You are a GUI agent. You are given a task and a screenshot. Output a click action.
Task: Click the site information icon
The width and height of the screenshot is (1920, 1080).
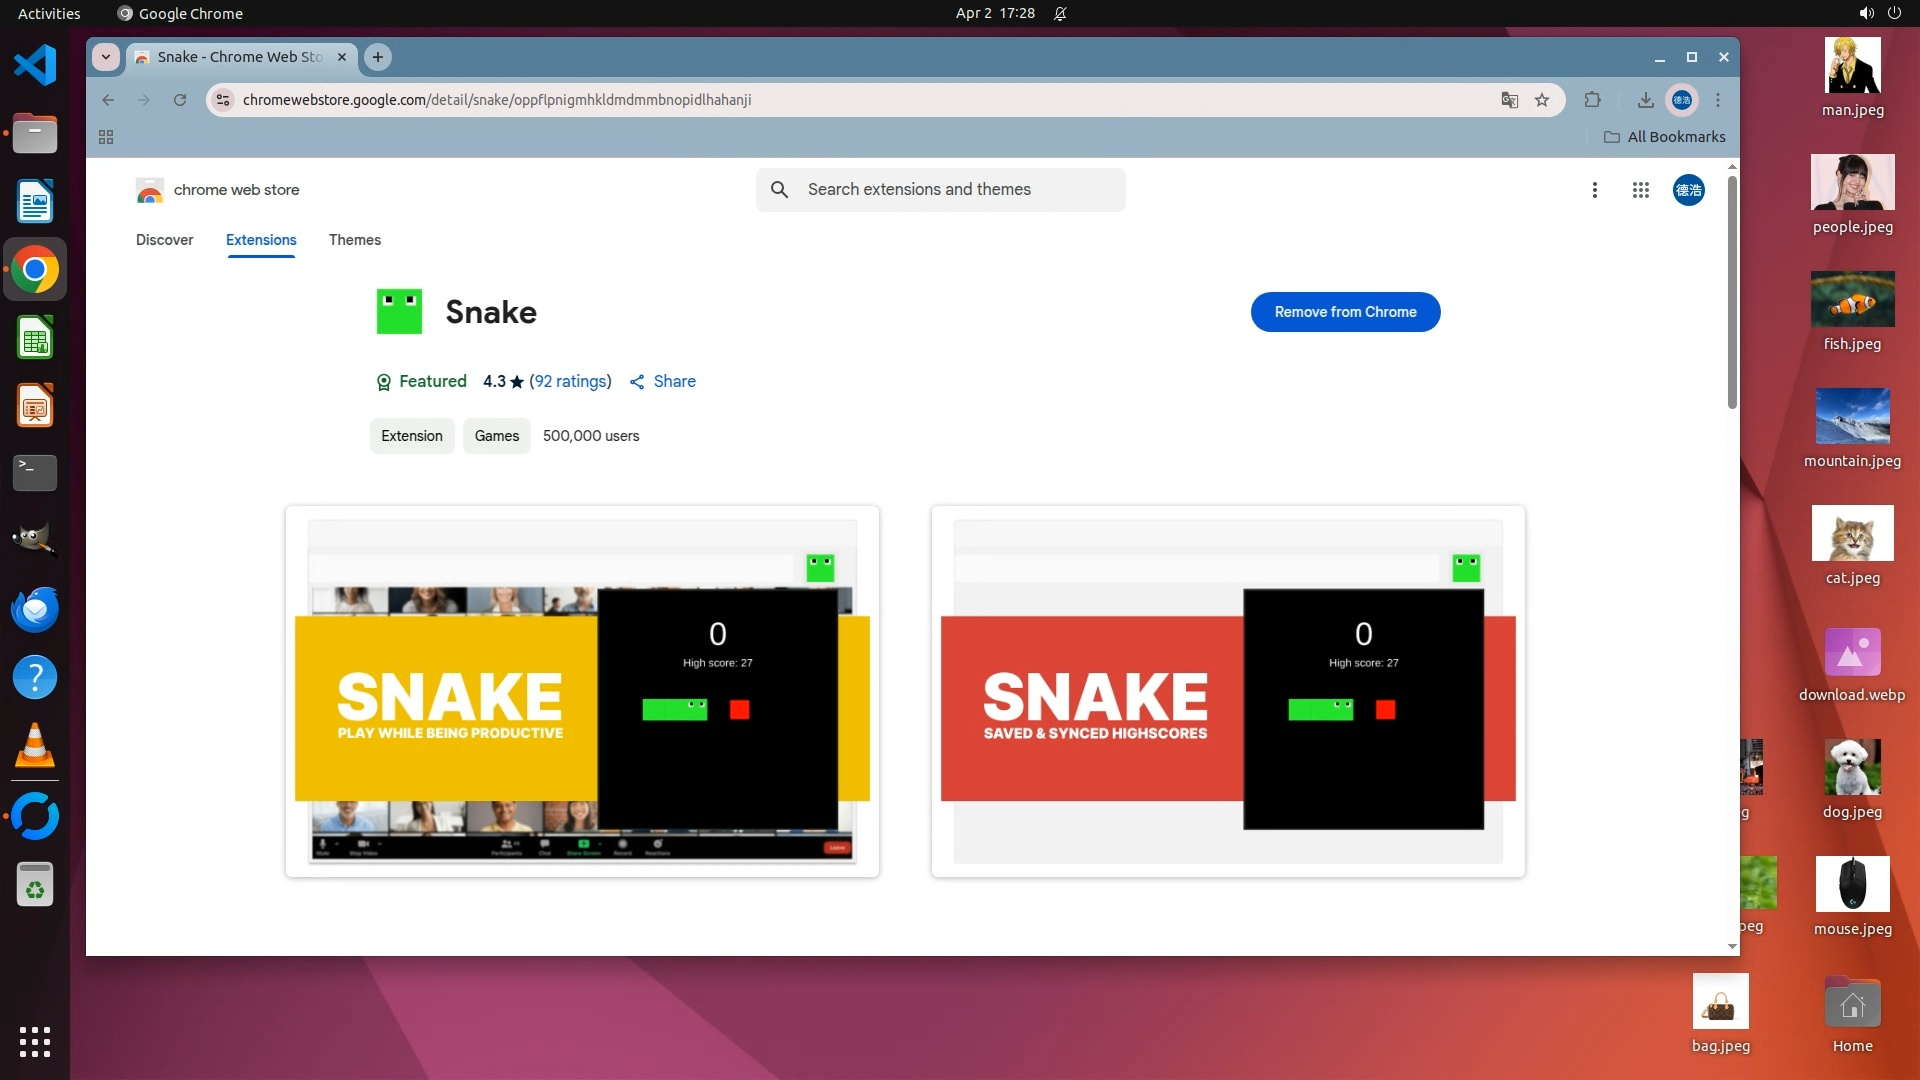click(224, 100)
